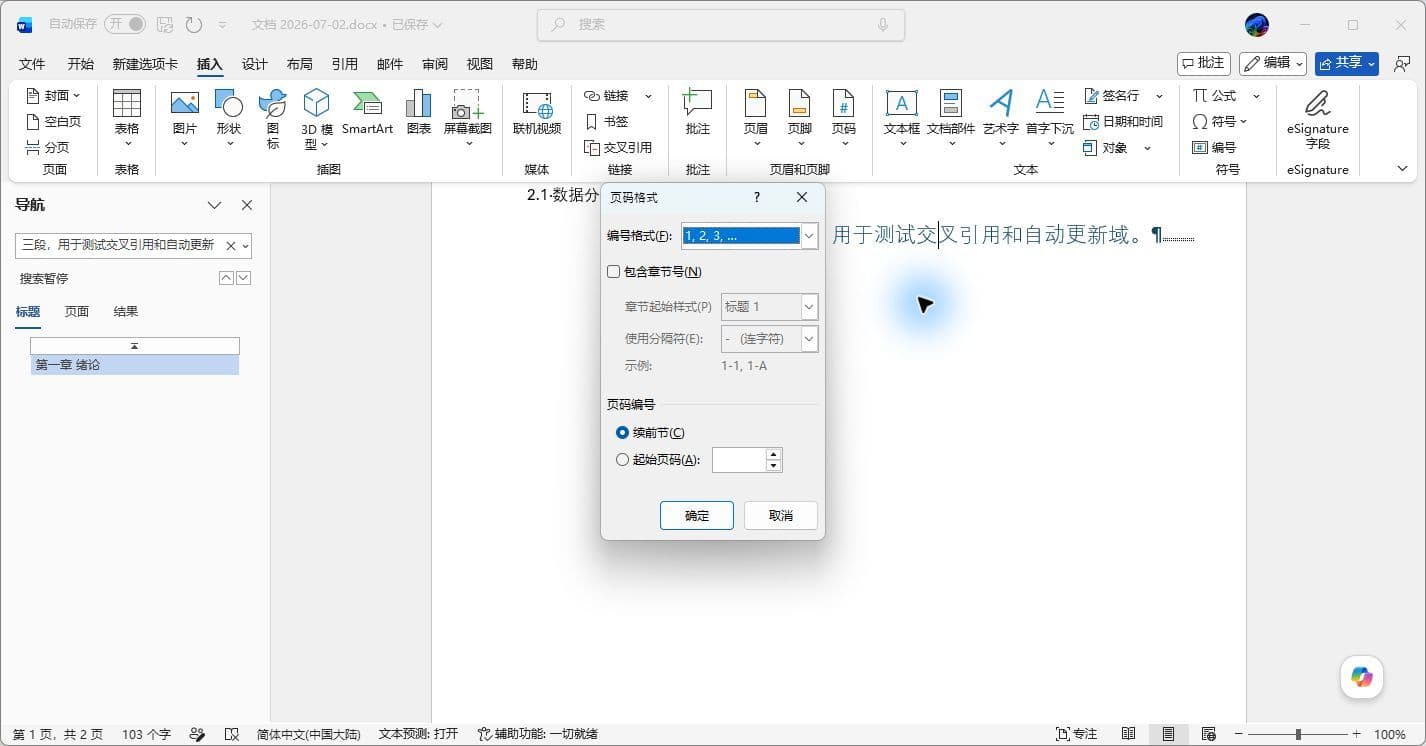Open the Editing (编辑) mode button
The image size is (1426, 746).
click(1273, 63)
